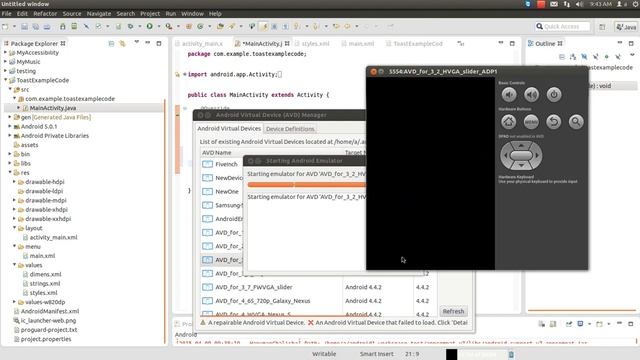Open the Java perspective button

pyautogui.click(x=626, y=27)
